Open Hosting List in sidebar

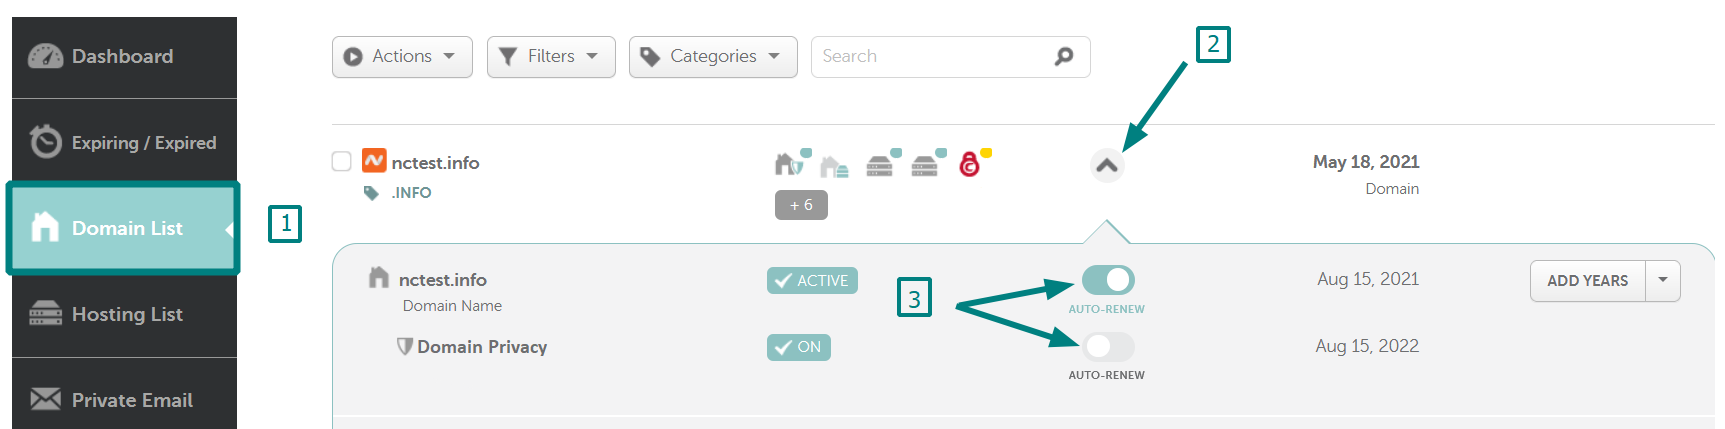click(x=124, y=314)
